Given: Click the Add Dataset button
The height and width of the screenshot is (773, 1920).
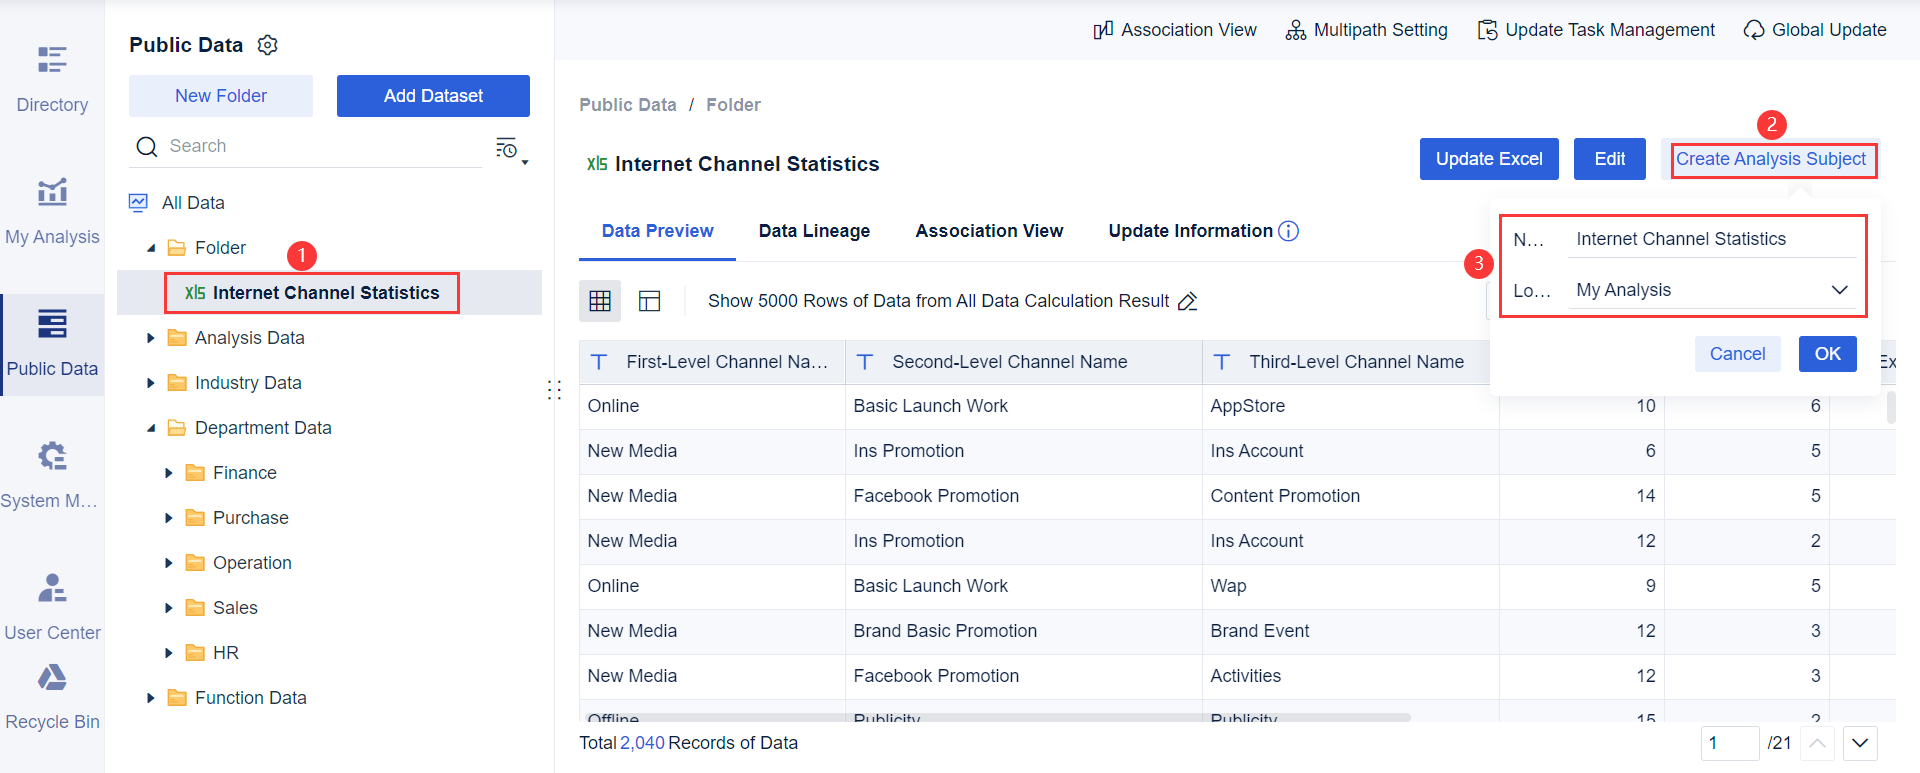Looking at the screenshot, I should click(x=433, y=96).
